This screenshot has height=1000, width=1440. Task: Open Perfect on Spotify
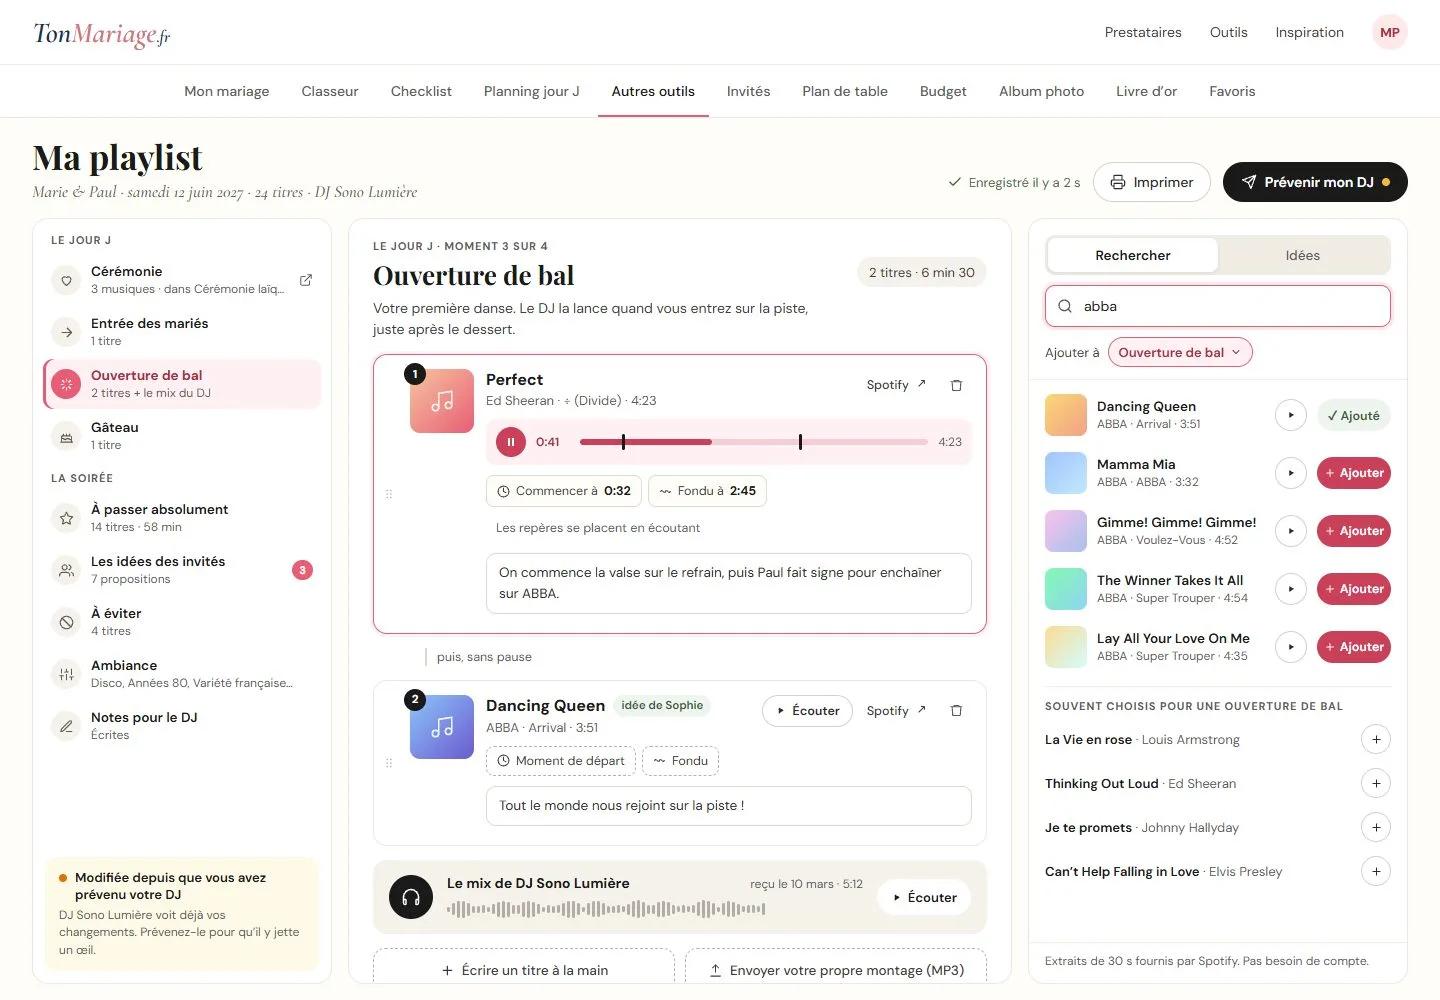point(896,385)
